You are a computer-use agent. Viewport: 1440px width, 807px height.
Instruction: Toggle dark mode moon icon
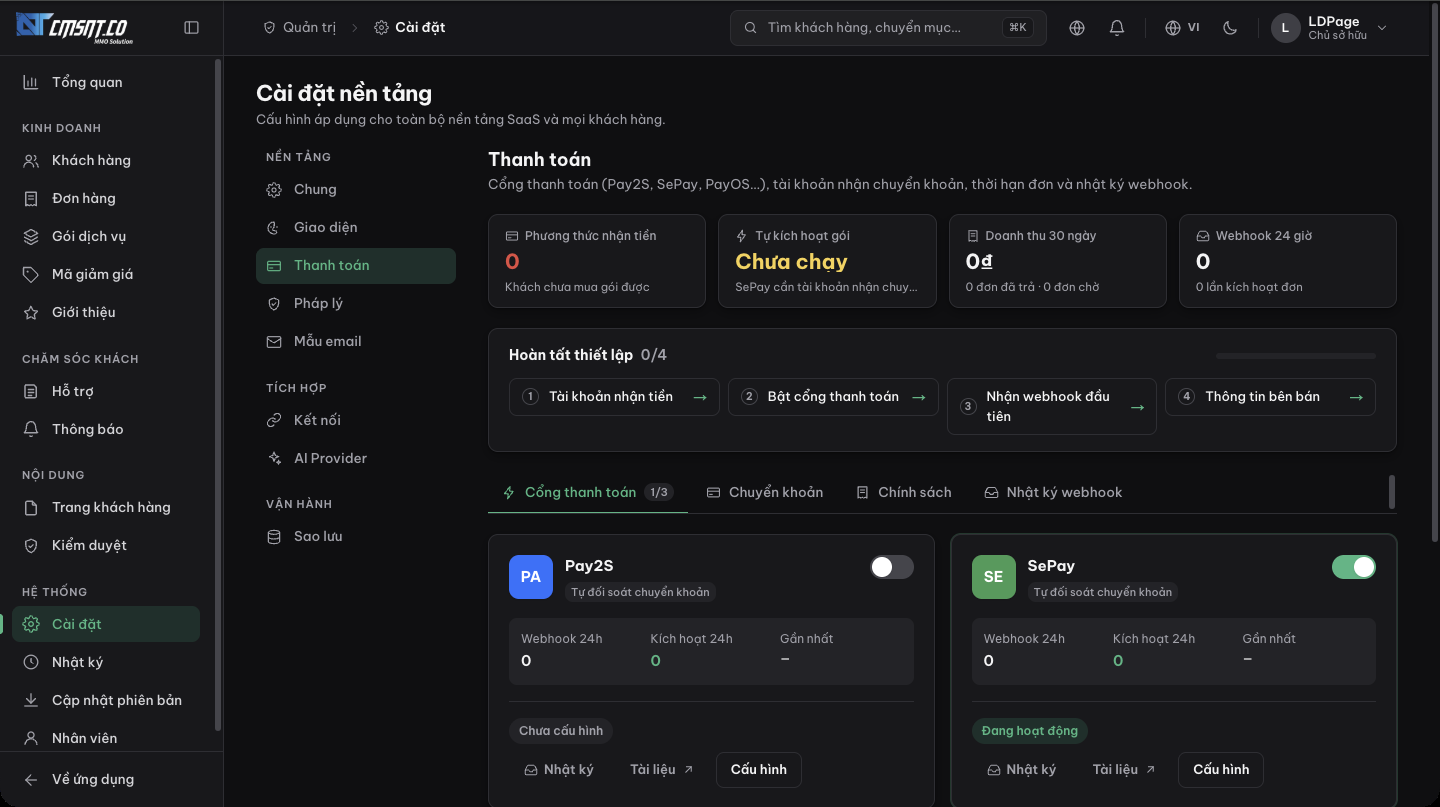coord(1230,28)
